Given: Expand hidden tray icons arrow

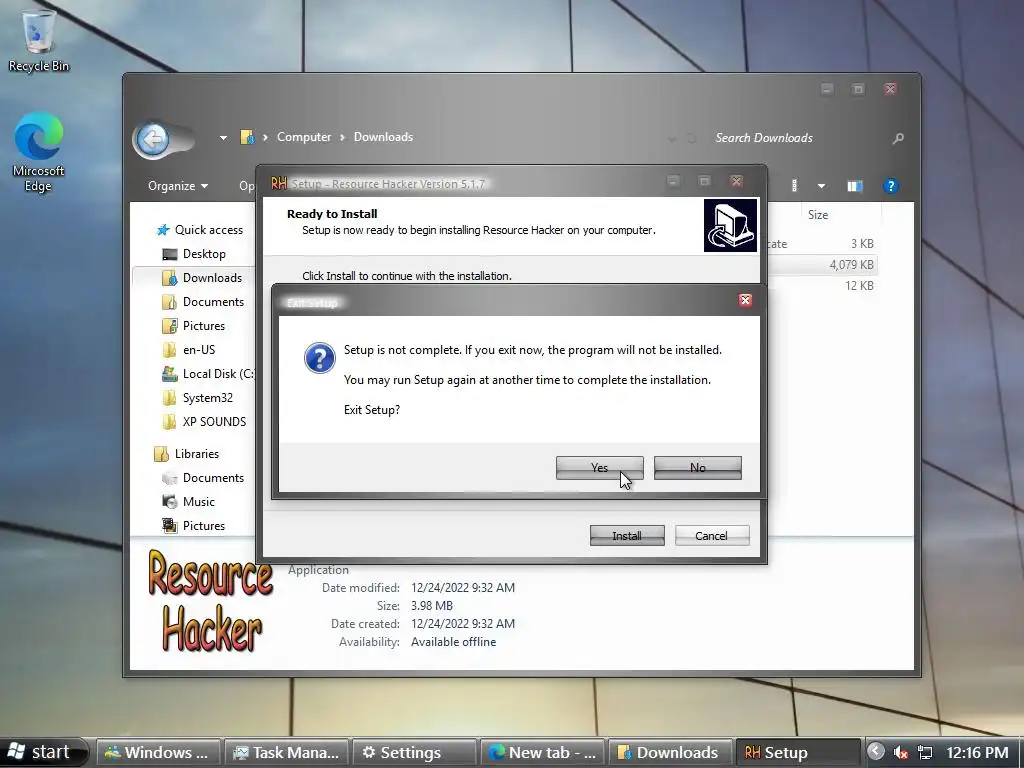Looking at the screenshot, I should coord(876,752).
